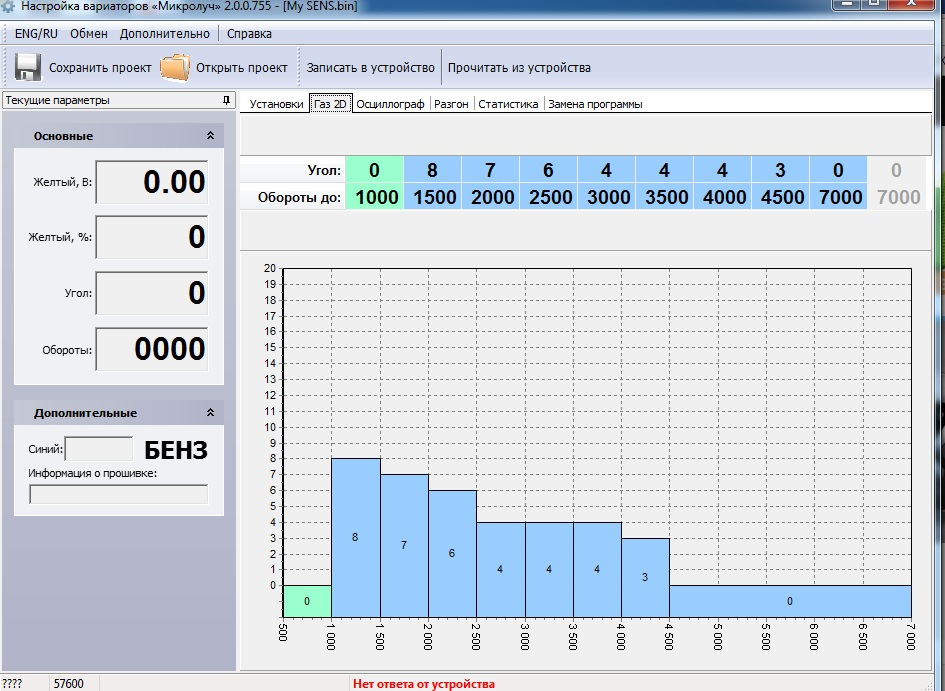Image resolution: width=945 pixels, height=691 pixels.
Task: Click the gear application icon in title bar
Action: [9, 6]
